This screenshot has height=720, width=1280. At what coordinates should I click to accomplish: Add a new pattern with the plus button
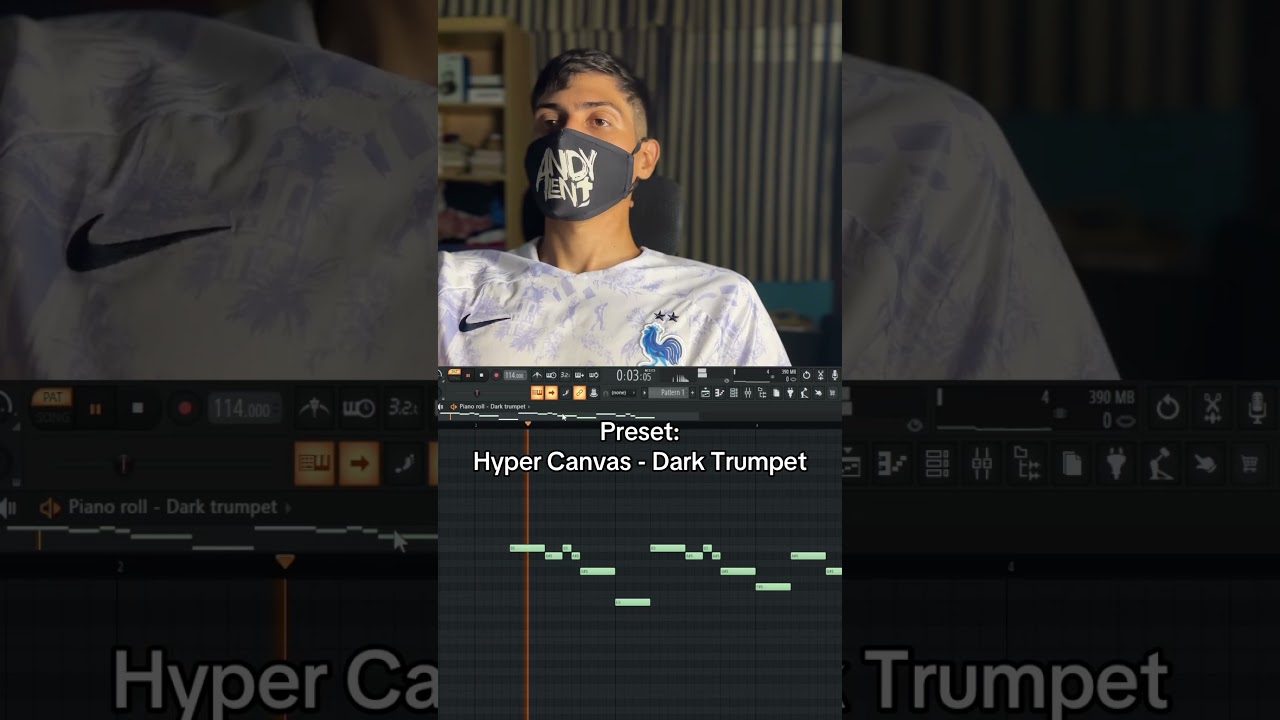click(x=692, y=393)
